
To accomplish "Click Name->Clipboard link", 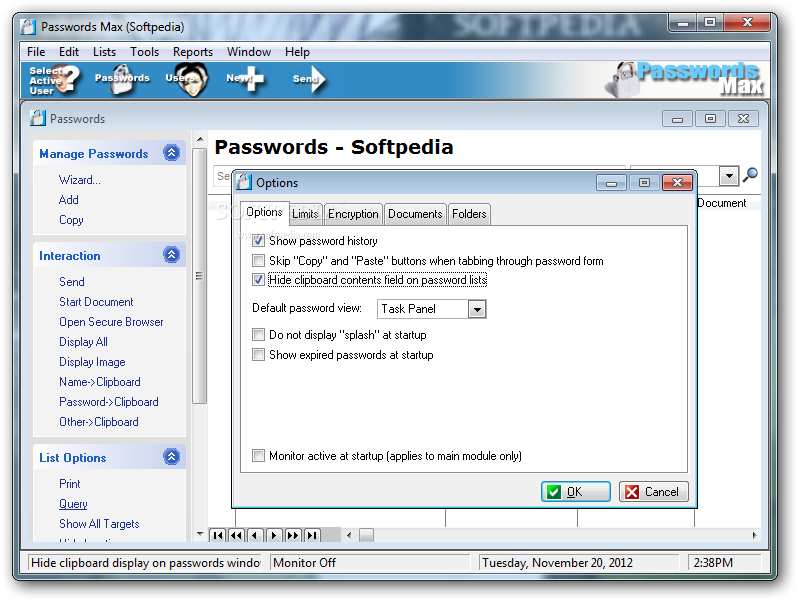I will tap(100, 382).
